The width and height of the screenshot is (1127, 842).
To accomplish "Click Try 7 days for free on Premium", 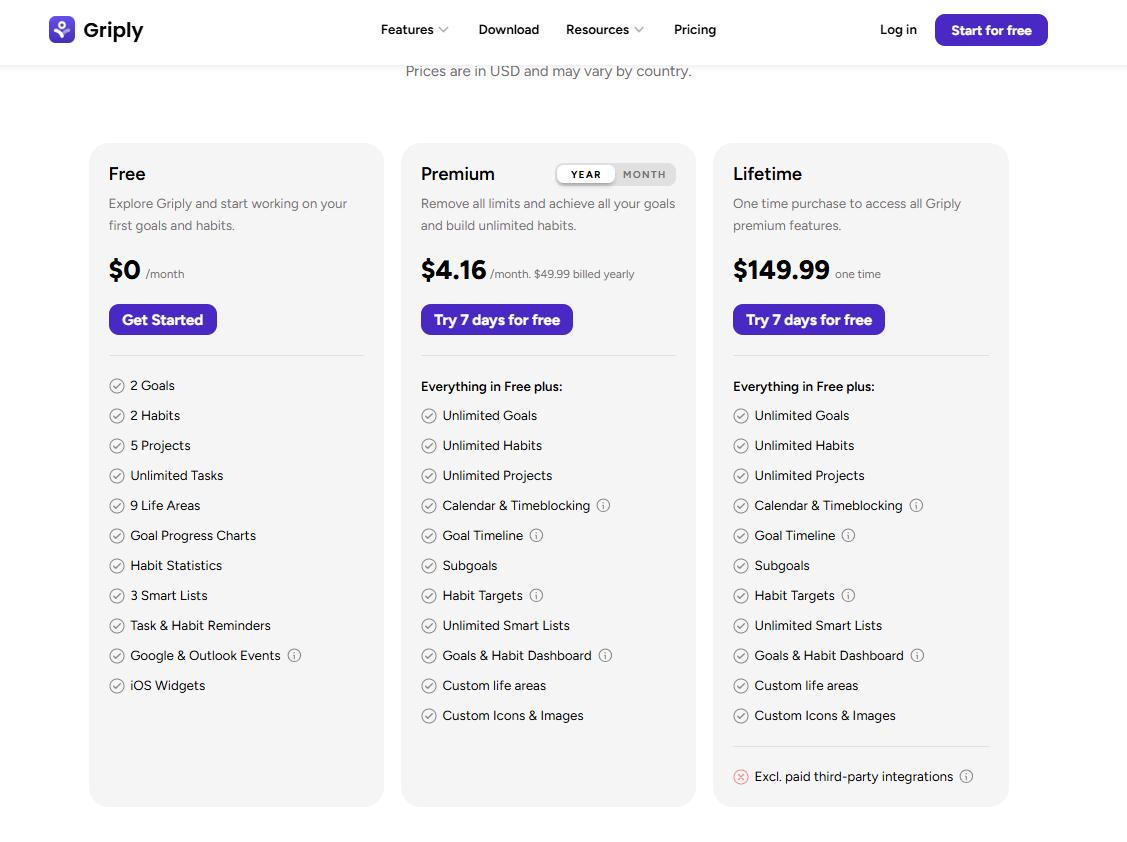I will point(497,319).
